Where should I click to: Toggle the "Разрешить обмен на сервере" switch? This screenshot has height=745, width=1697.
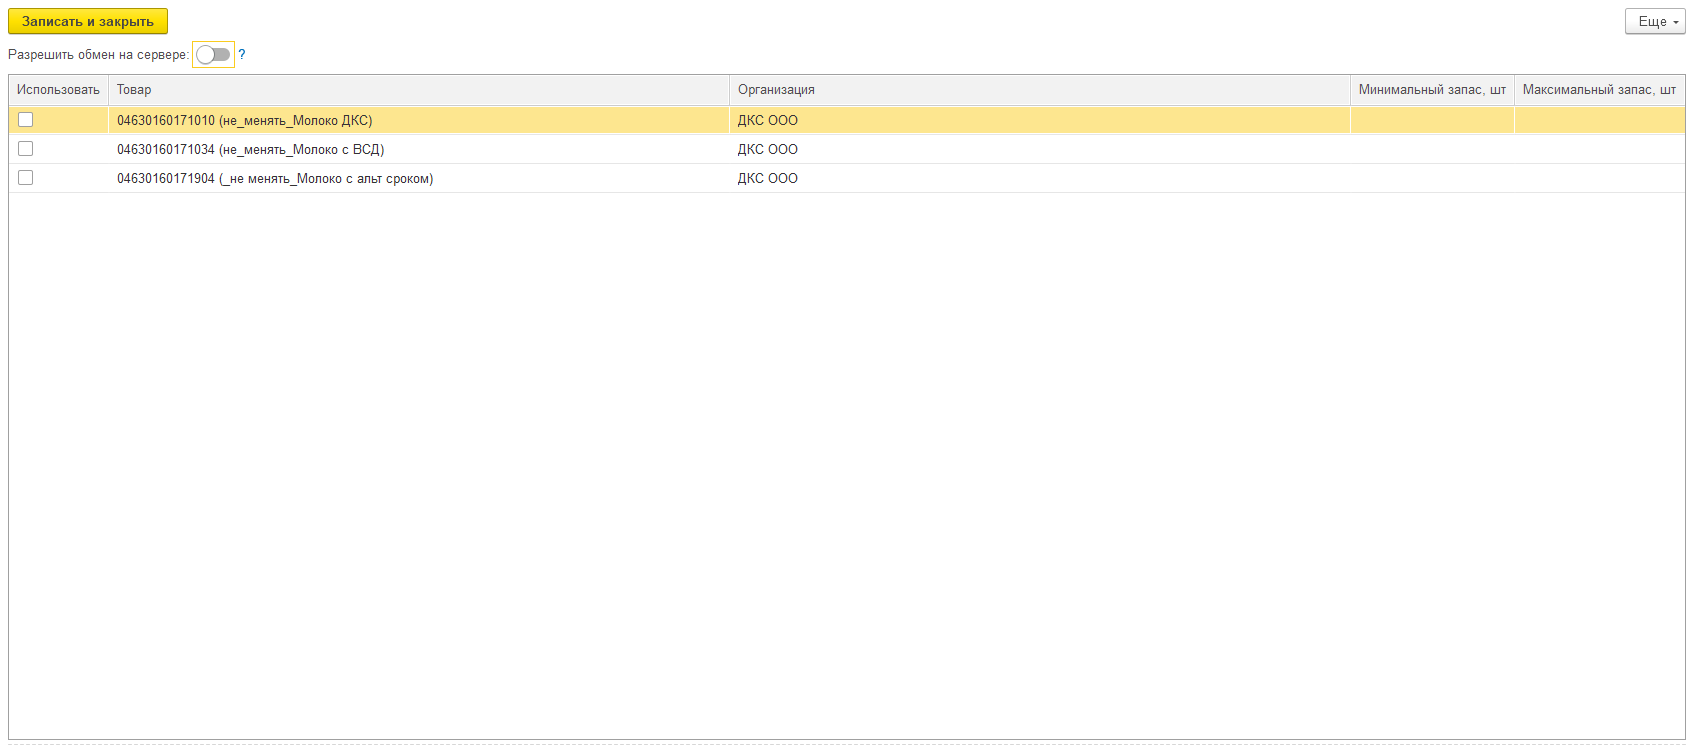213,55
